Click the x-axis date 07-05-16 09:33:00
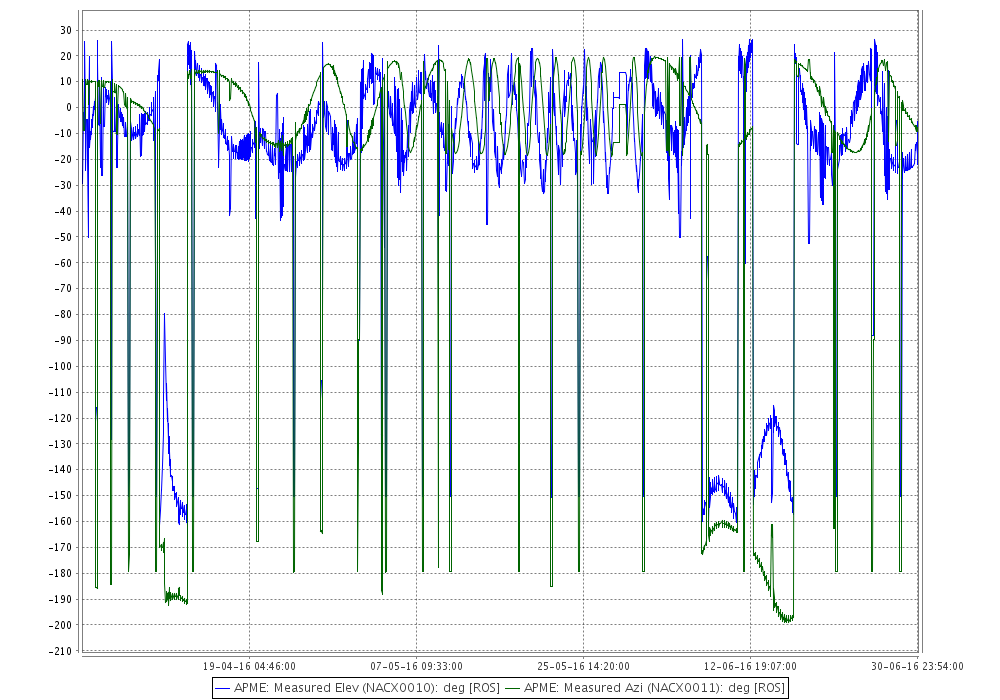The width and height of the screenshot is (1000, 700). pyautogui.click(x=416, y=666)
